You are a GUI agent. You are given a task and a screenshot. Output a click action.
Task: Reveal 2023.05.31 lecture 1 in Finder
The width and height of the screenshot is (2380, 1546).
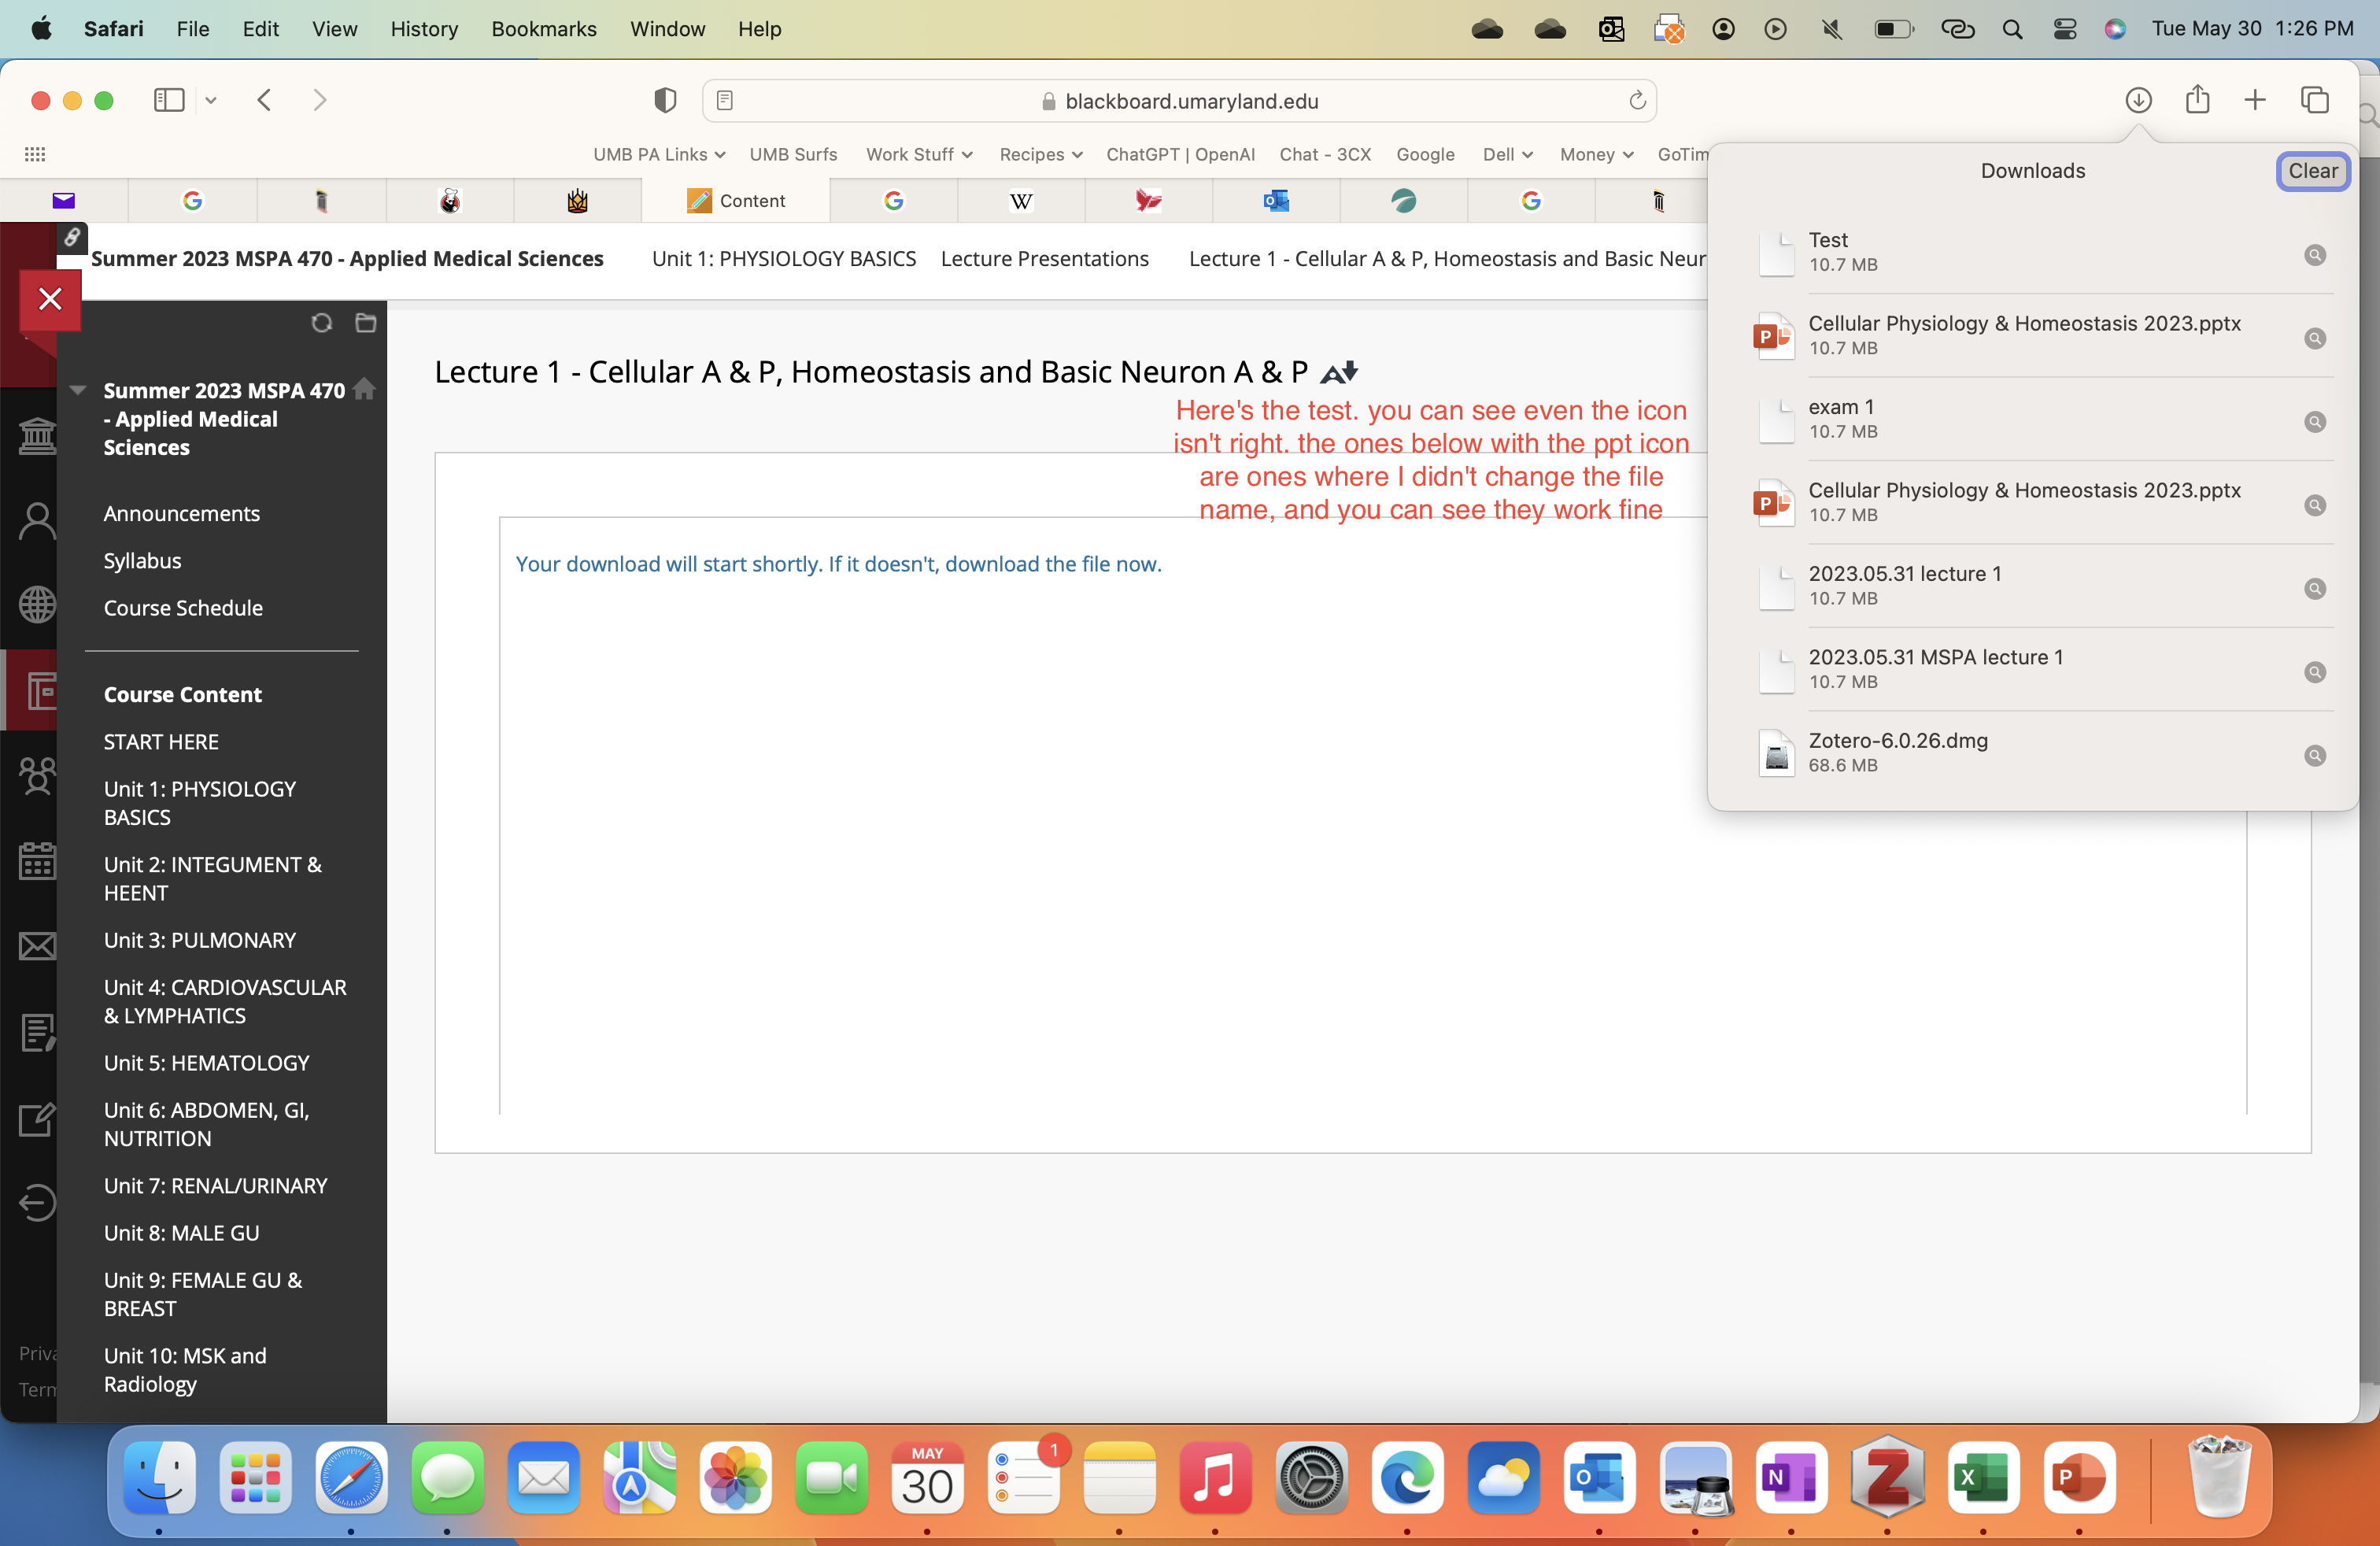(2314, 589)
